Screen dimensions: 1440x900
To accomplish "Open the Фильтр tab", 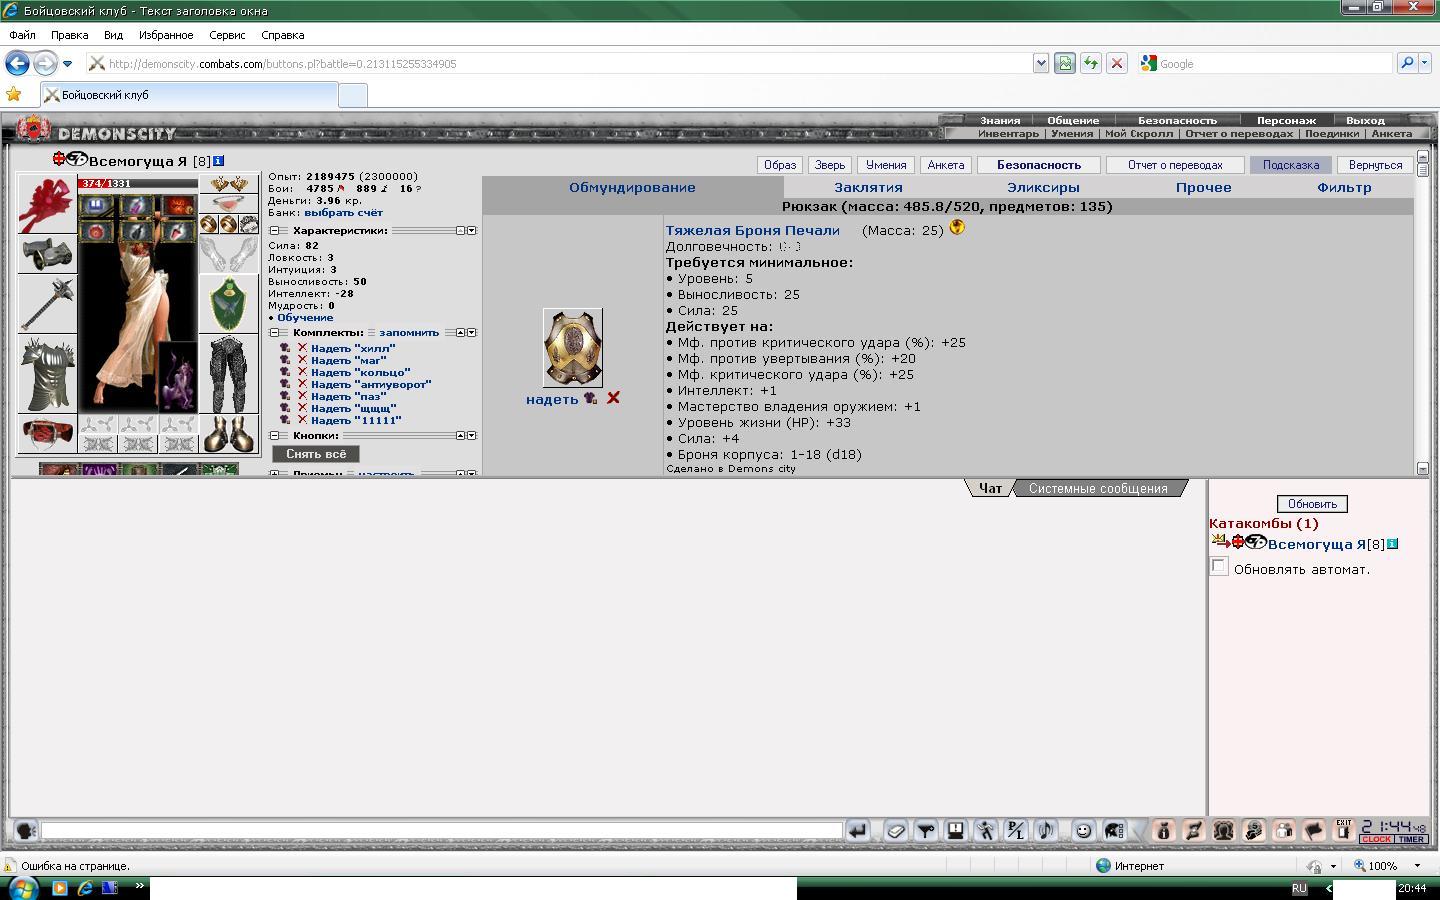I will 1344,187.
